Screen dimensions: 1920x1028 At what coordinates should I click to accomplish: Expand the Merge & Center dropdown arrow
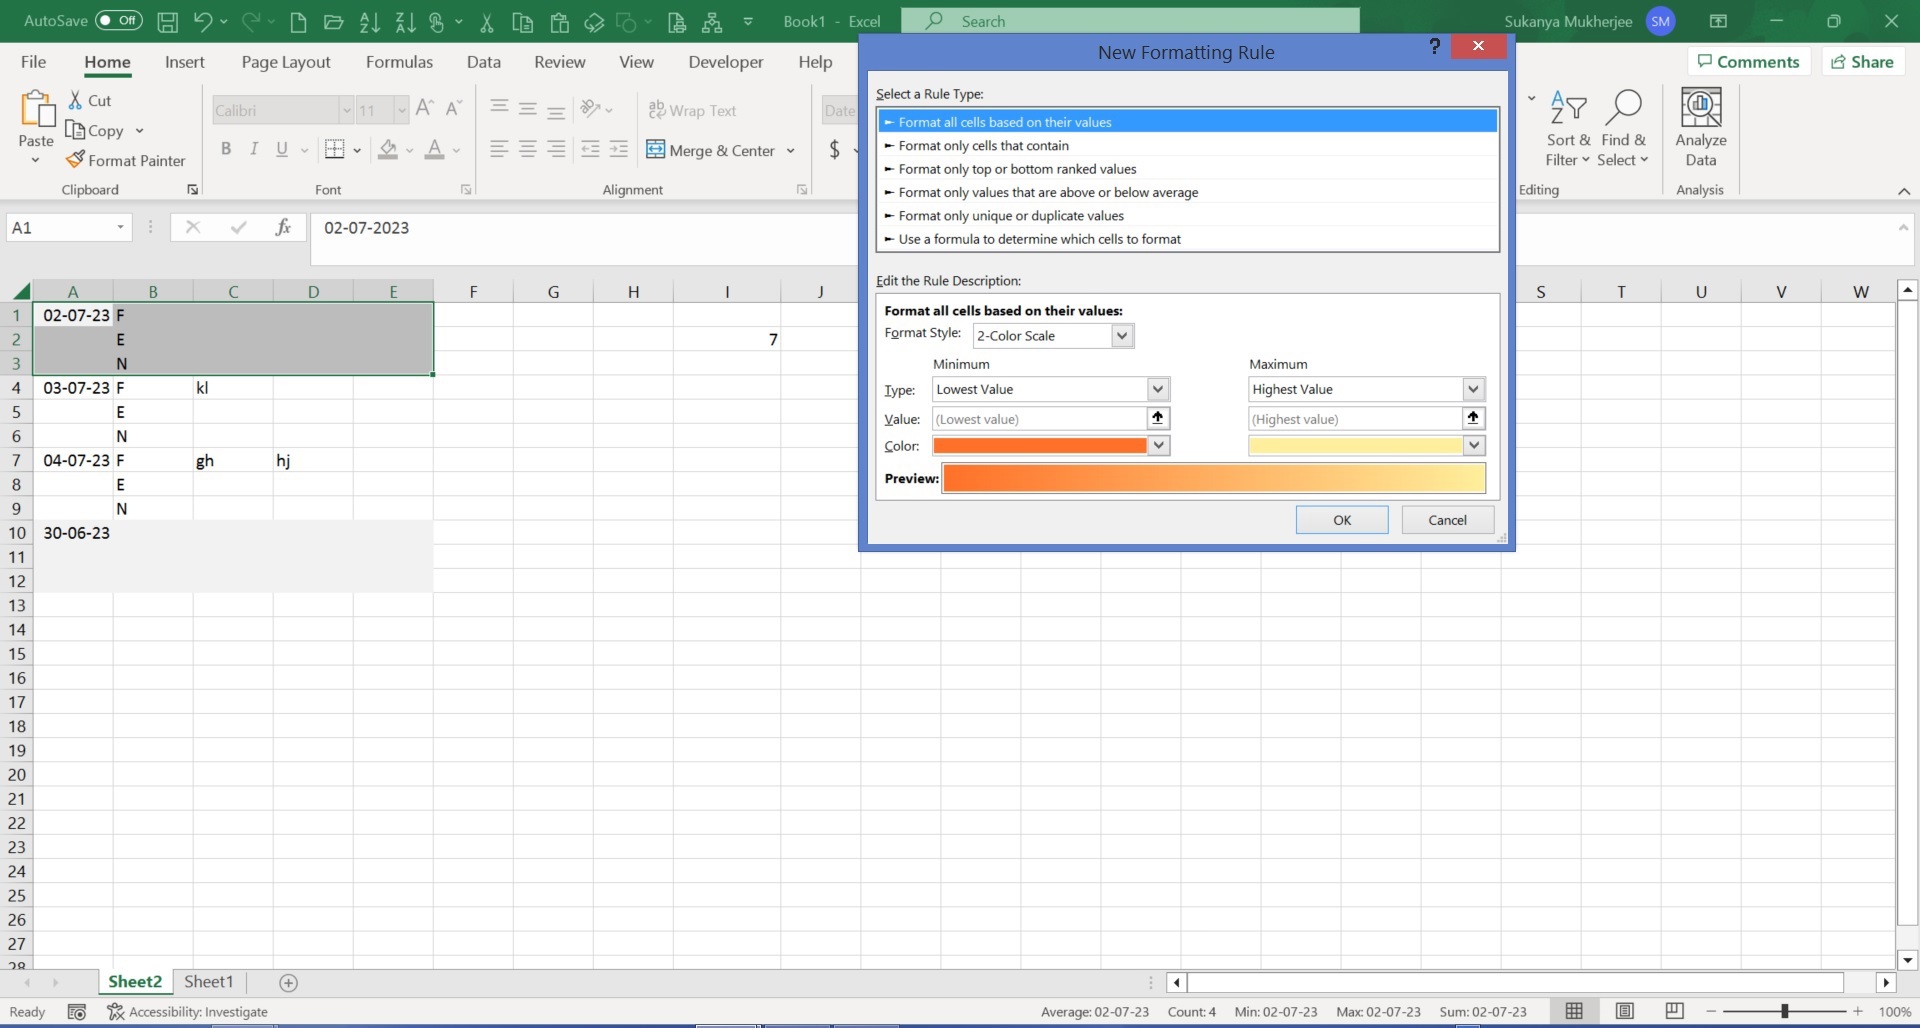coord(791,150)
